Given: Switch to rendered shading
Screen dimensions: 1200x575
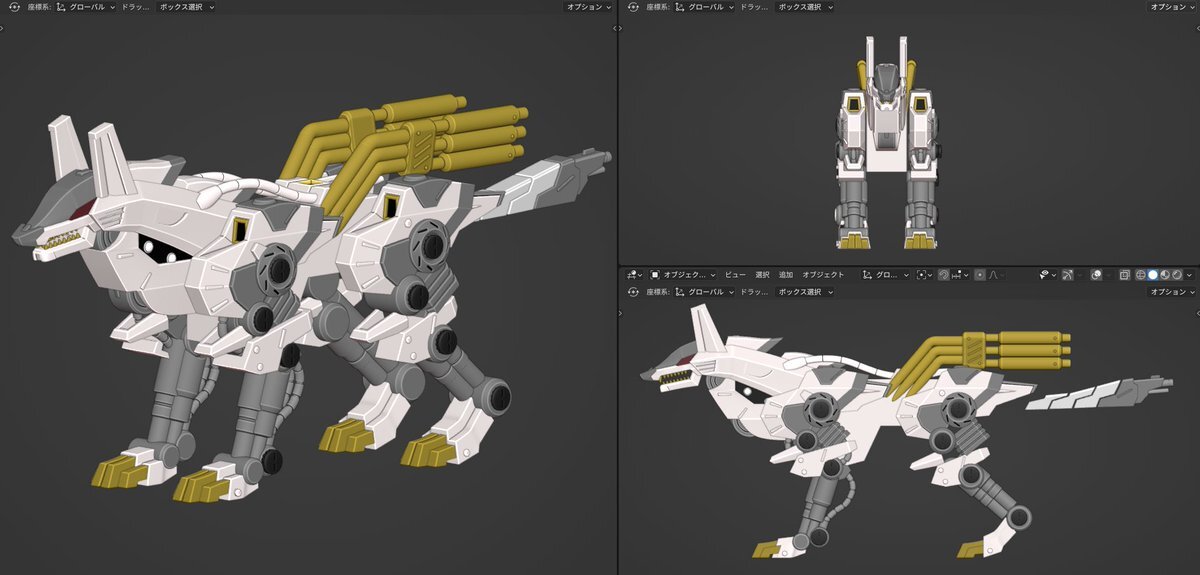Looking at the screenshot, I should coord(1176,274).
